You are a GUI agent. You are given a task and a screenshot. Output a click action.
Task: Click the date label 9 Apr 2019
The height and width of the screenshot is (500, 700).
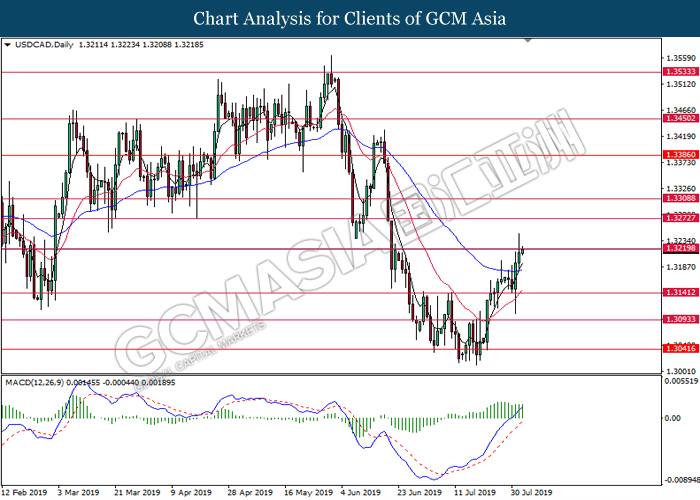point(194,492)
